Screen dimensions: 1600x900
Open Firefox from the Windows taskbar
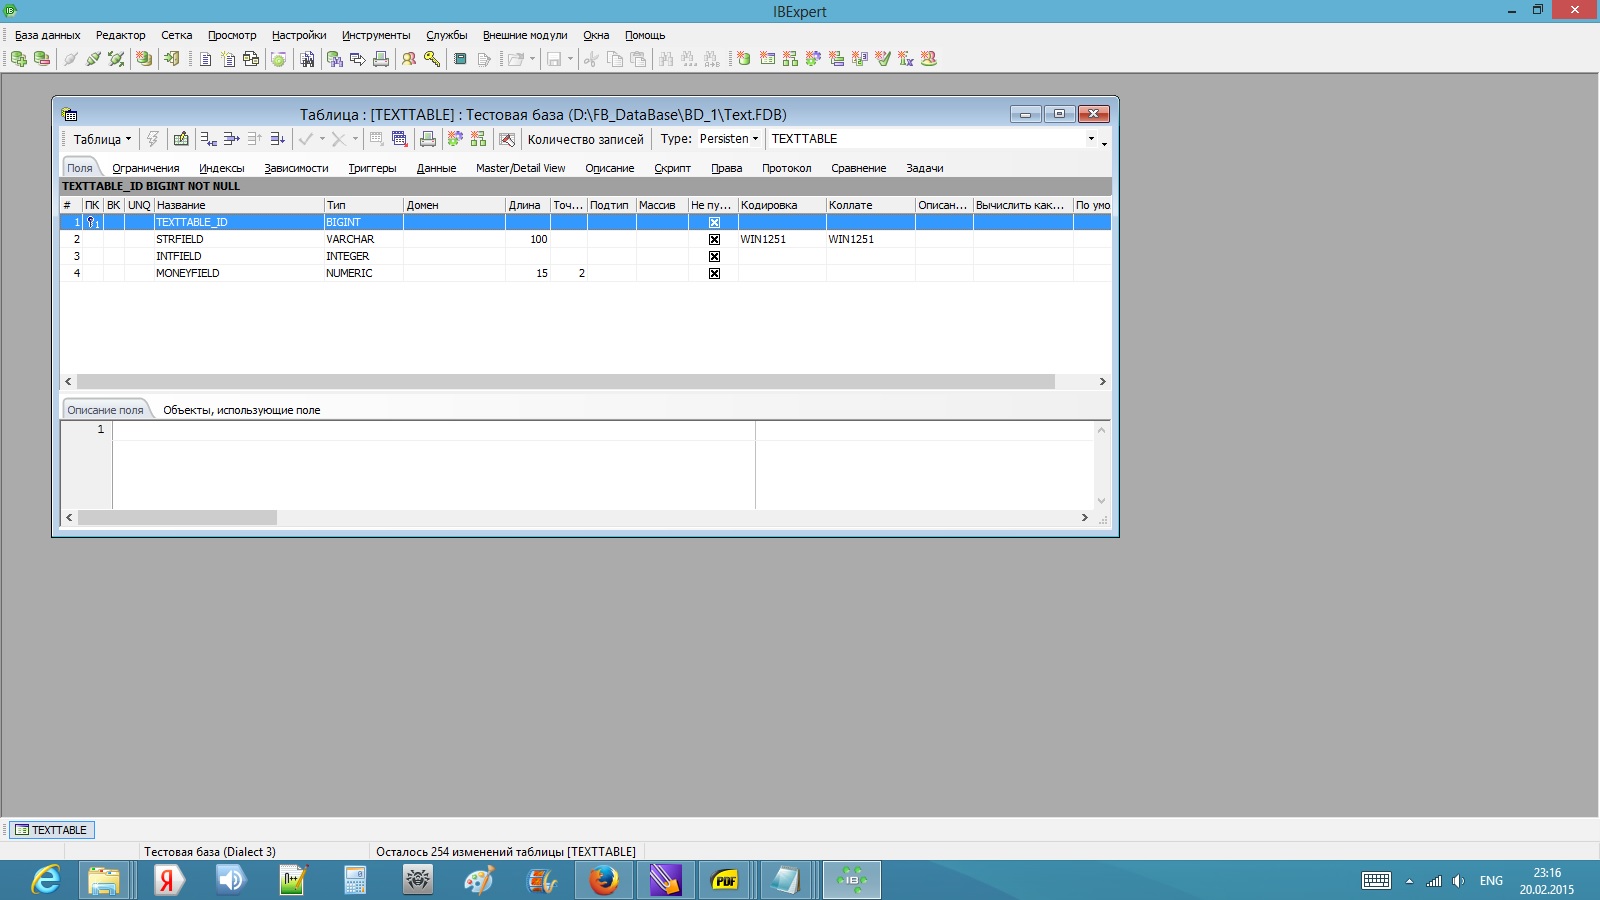tap(603, 880)
